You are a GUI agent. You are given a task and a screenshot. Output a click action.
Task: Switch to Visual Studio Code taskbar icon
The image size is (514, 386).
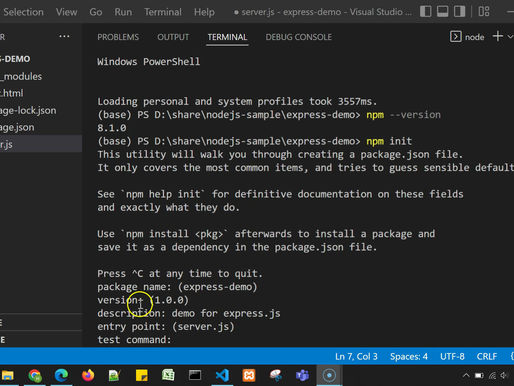point(222,376)
